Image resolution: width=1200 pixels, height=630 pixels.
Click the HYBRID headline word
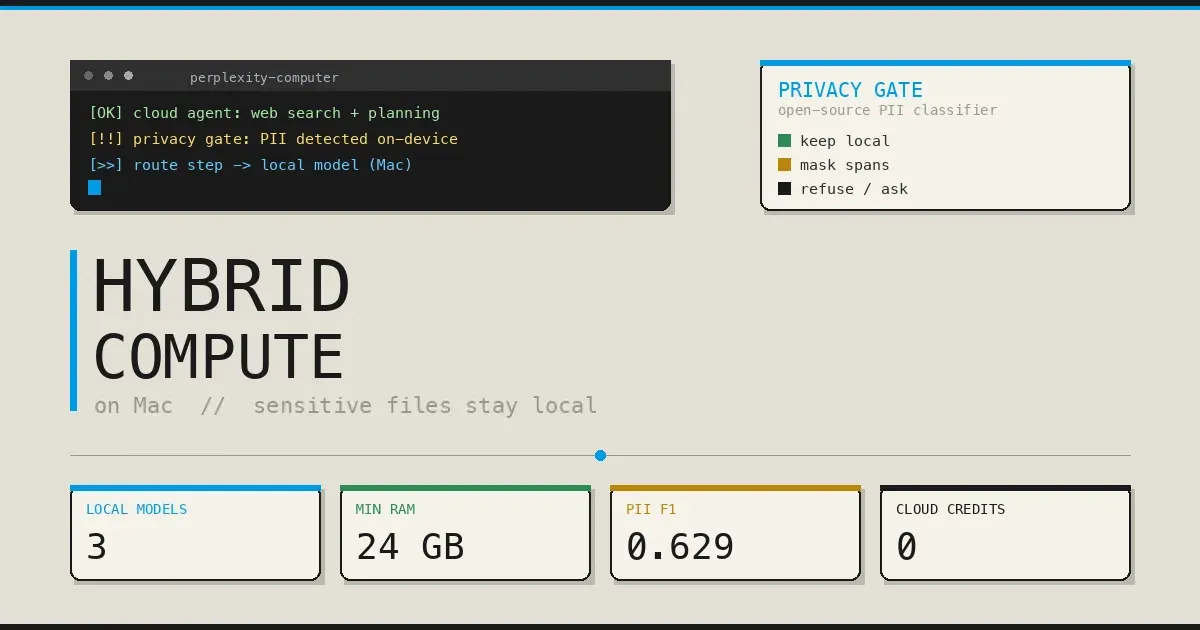tap(221, 287)
